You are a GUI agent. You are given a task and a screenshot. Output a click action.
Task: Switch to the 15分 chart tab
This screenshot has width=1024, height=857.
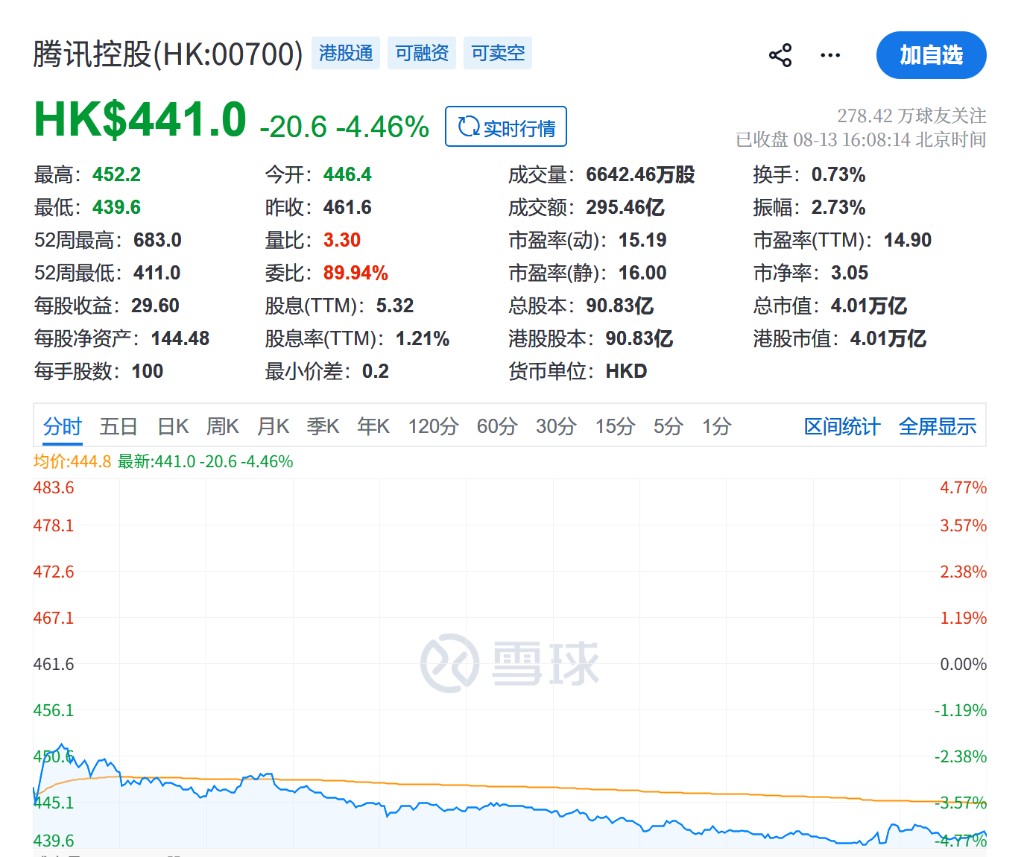(615, 427)
